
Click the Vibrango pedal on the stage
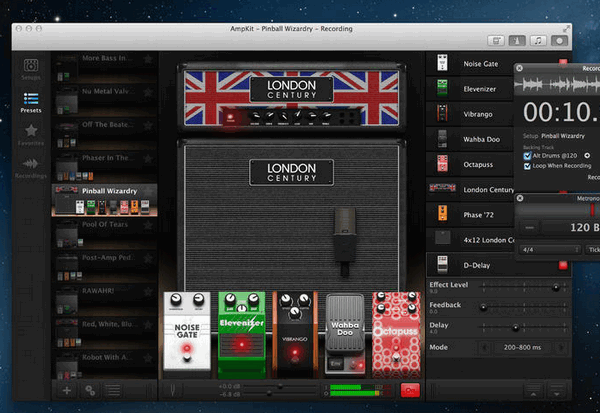295,335
